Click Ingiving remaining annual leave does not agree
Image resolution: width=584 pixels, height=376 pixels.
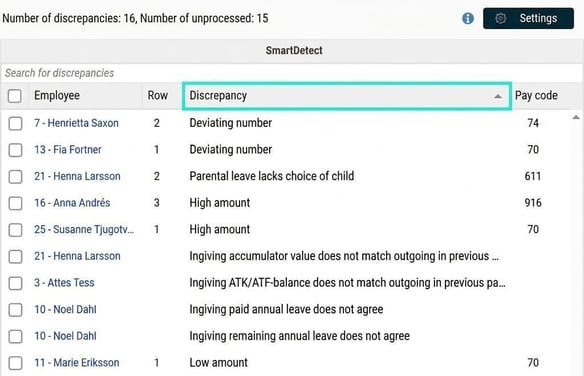[299, 336]
